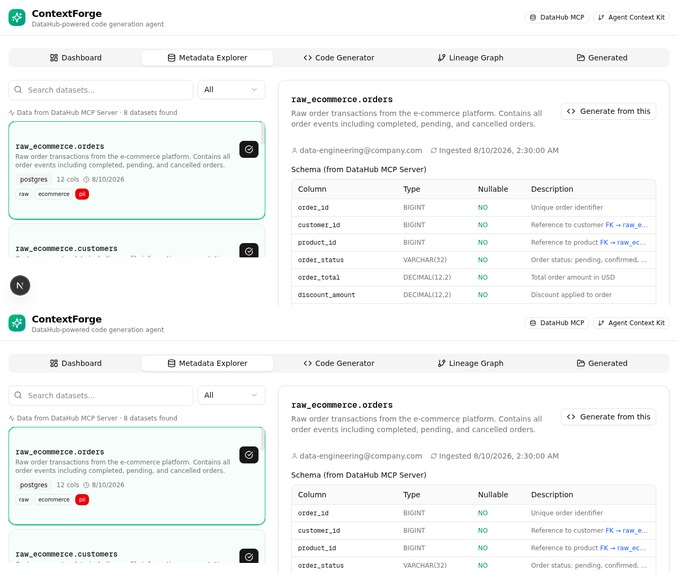Click the order_id cell in the upper schema table
The image size is (678, 573).
tap(313, 208)
